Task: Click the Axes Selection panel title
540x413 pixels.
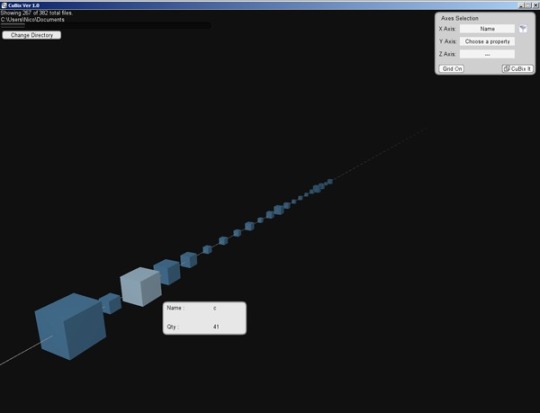Action: coord(460,18)
